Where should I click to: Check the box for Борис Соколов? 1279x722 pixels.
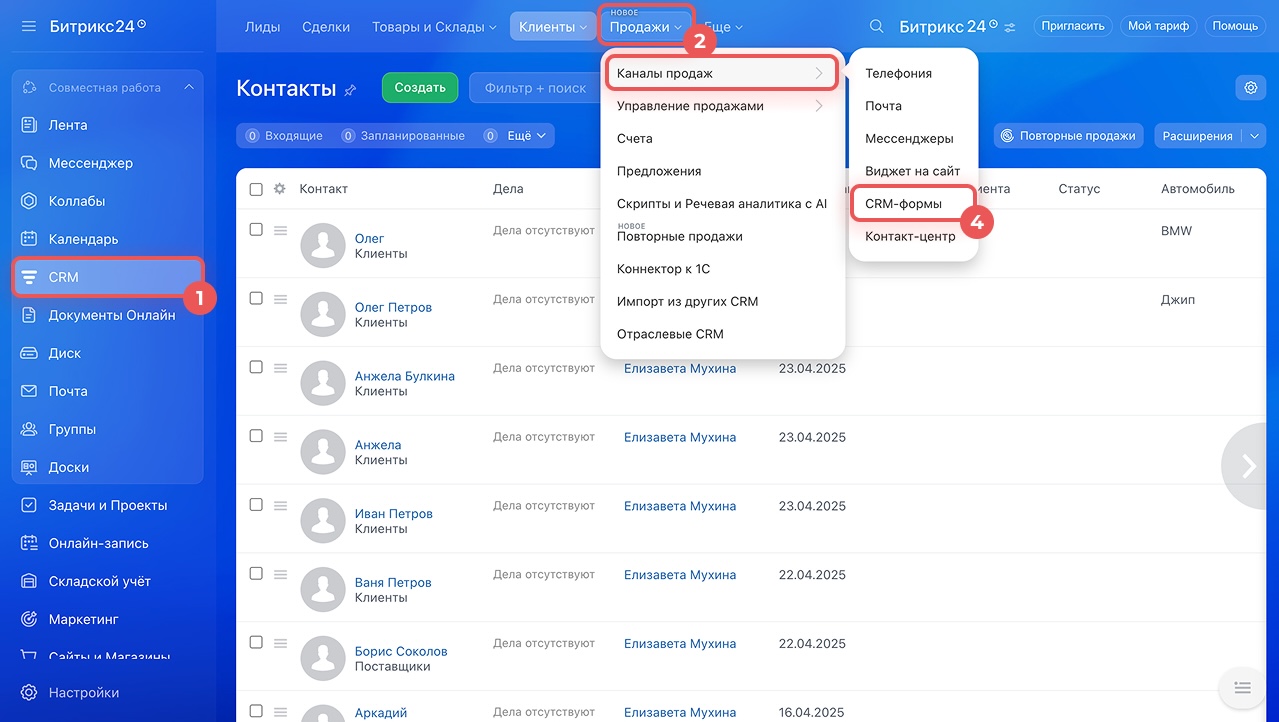[x=256, y=642]
